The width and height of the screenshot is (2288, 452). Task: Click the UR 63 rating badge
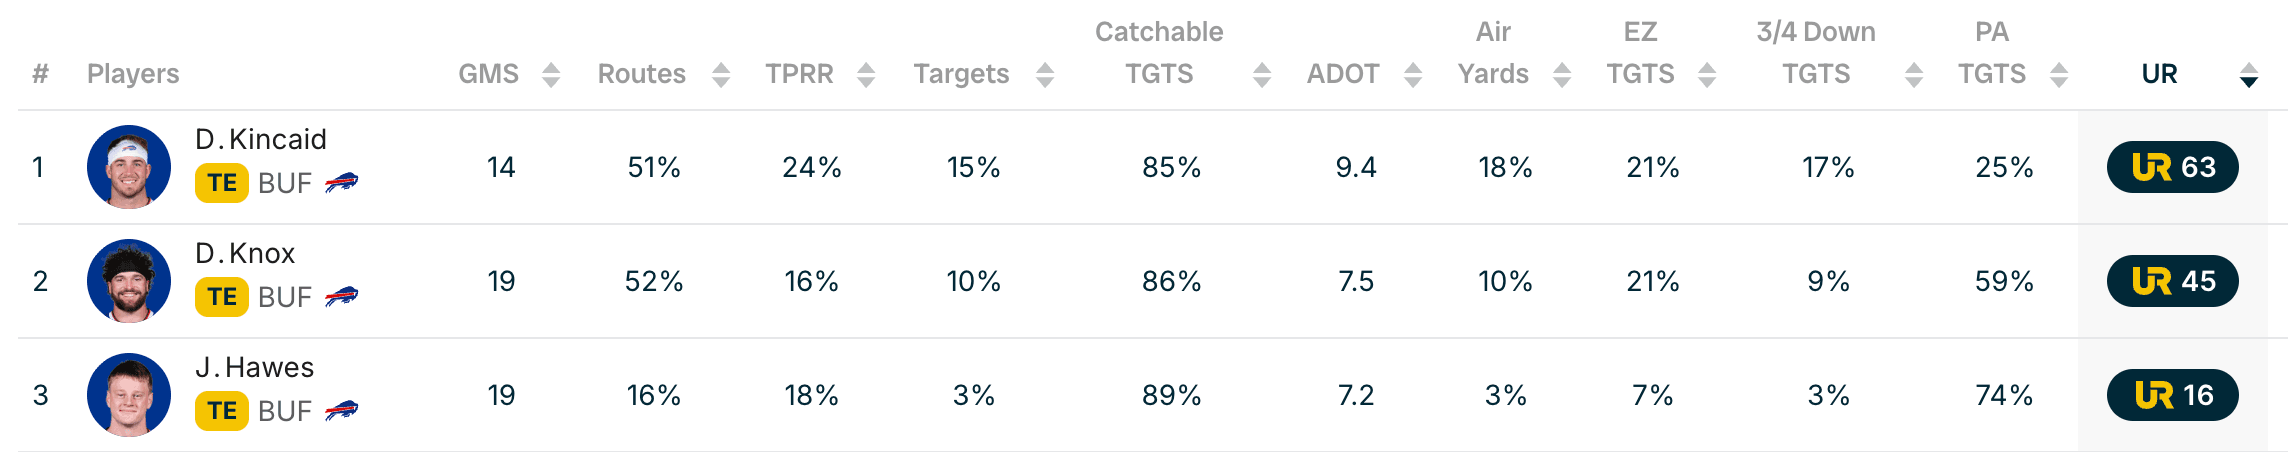click(x=2172, y=167)
